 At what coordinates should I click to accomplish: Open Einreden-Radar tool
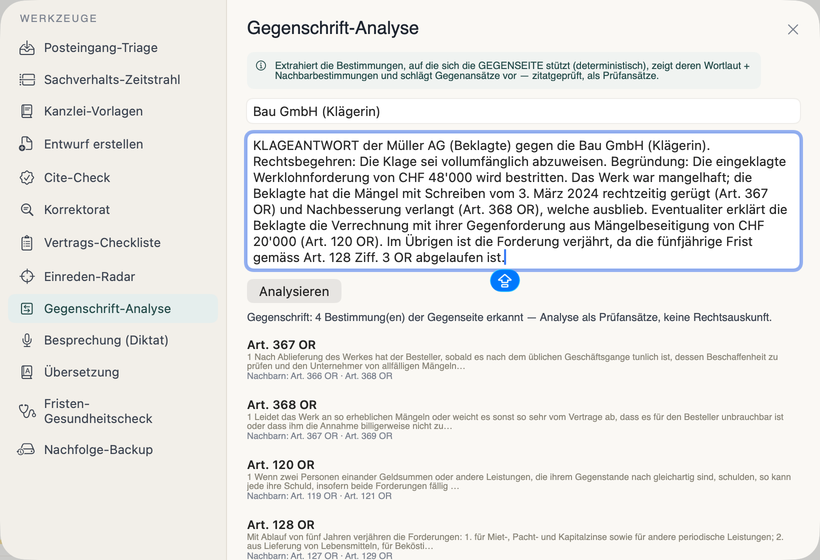(113, 277)
